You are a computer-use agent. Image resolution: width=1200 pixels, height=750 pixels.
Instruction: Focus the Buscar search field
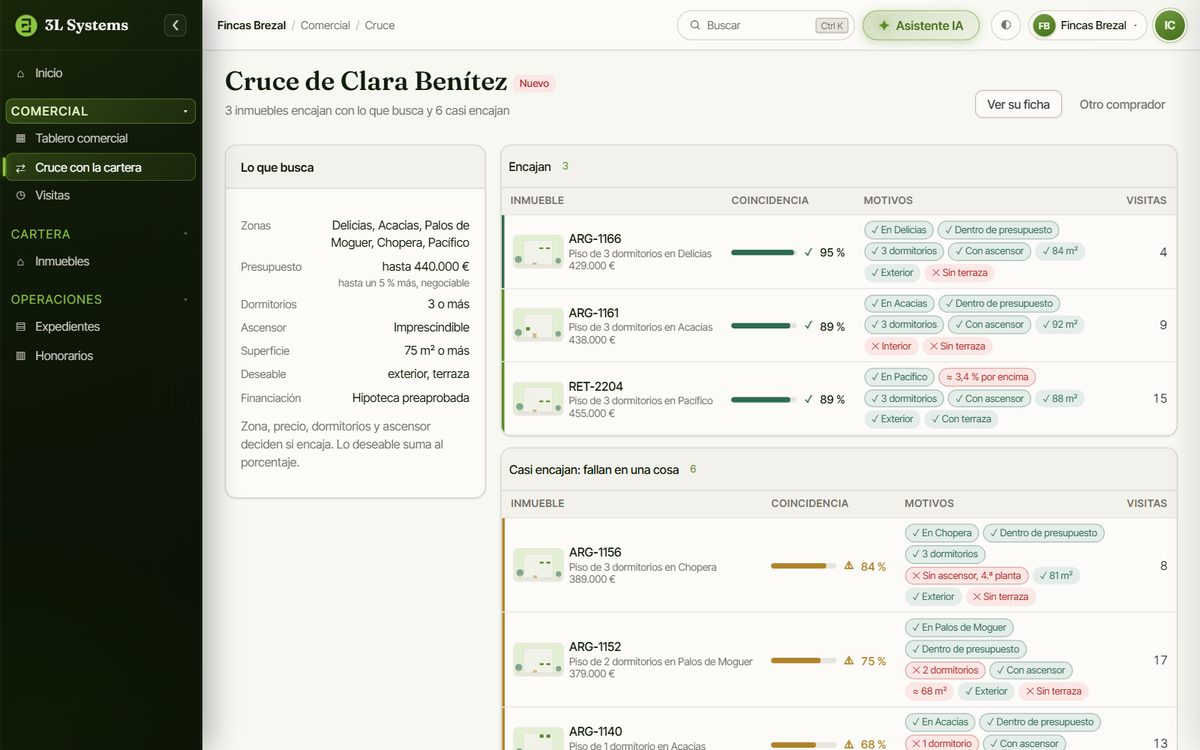click(x=766, y=25)
